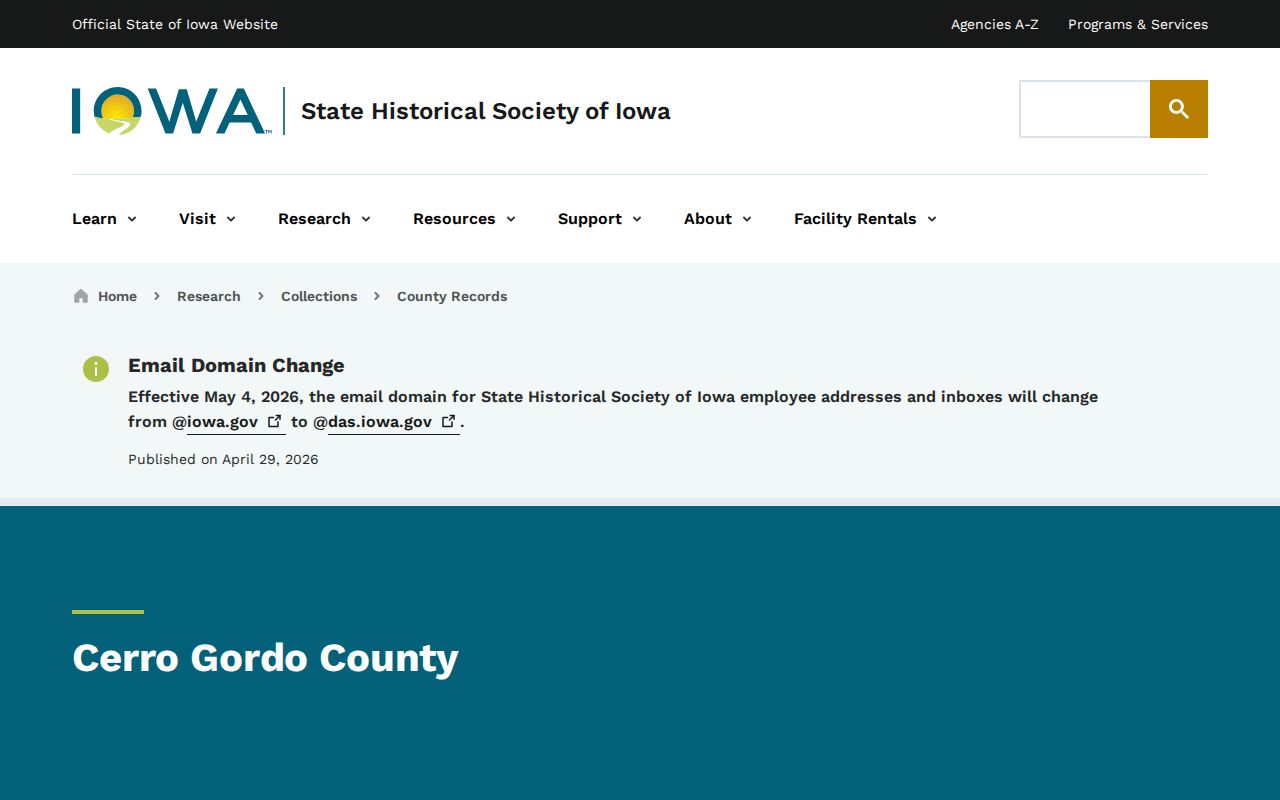Click 'Official State of Iowa Website' text
Screen dimensions: 1280x800
click(175, 24)
